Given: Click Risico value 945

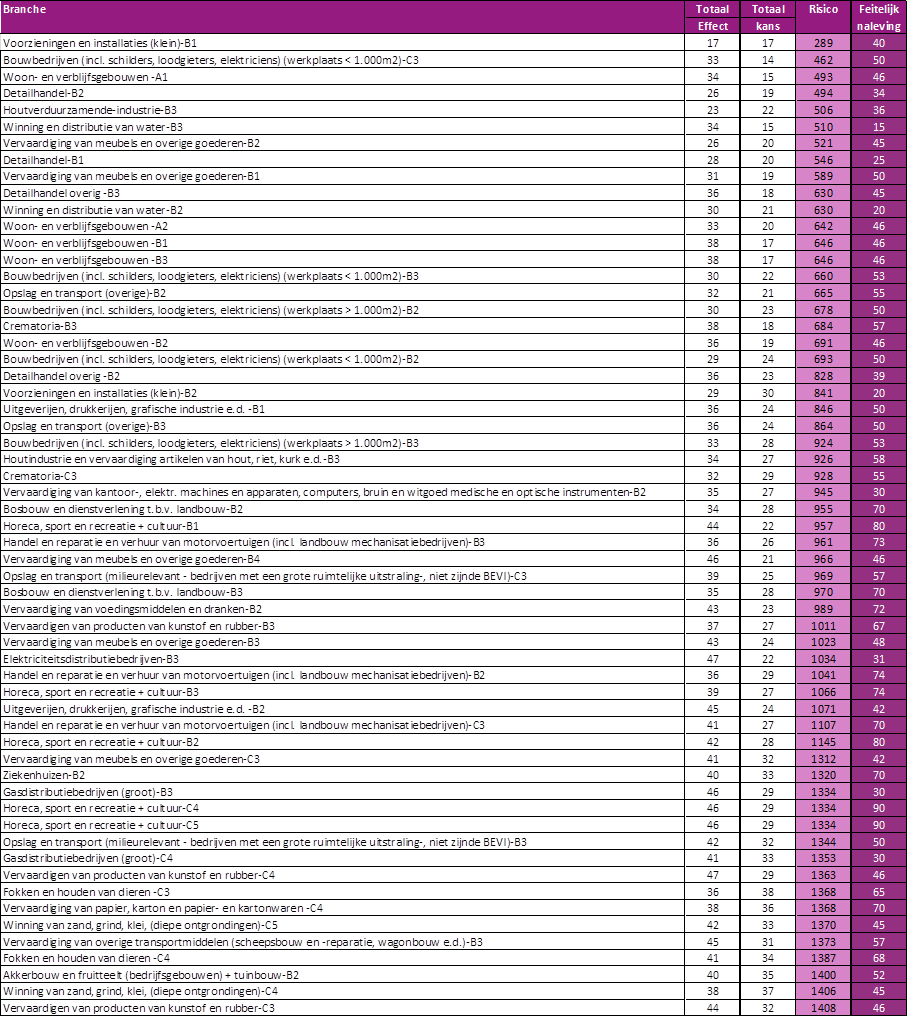Looking at the screenshot, I should pyautogui.click(x=823, y=492).
